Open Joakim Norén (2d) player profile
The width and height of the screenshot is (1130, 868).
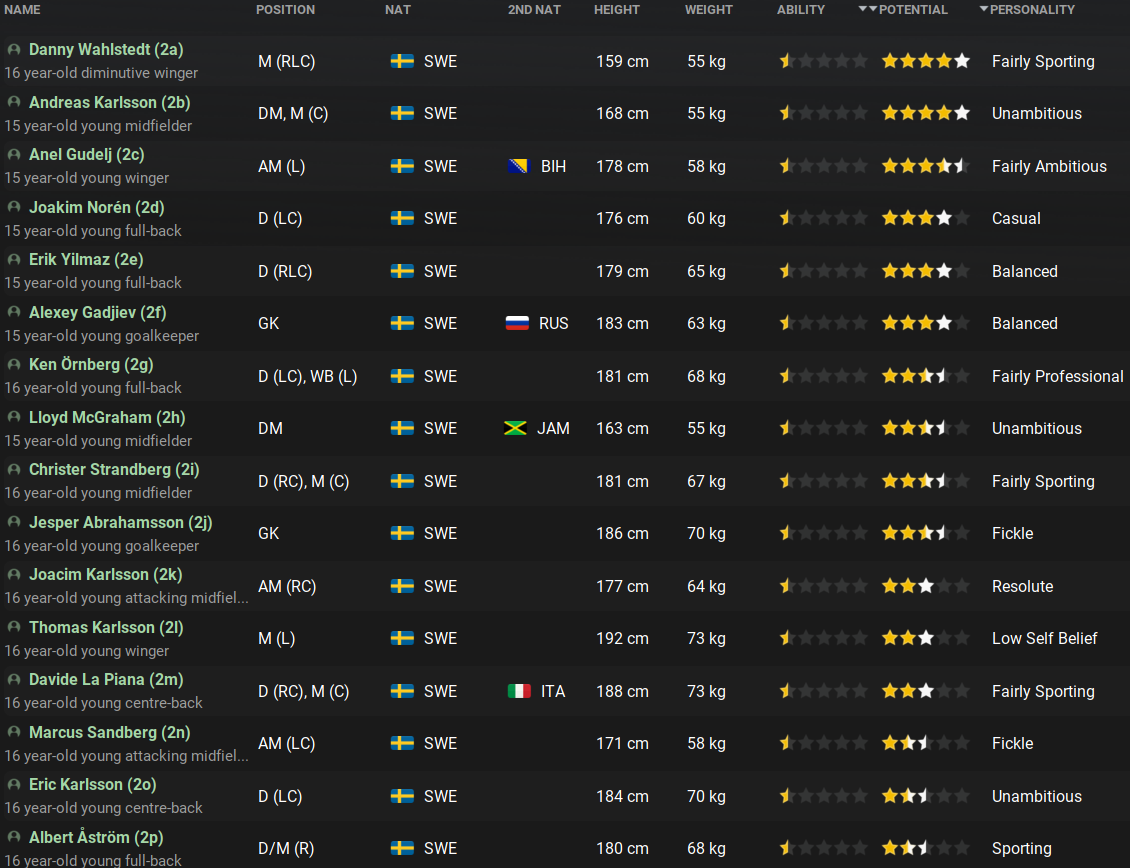click(x=97, y=207)
